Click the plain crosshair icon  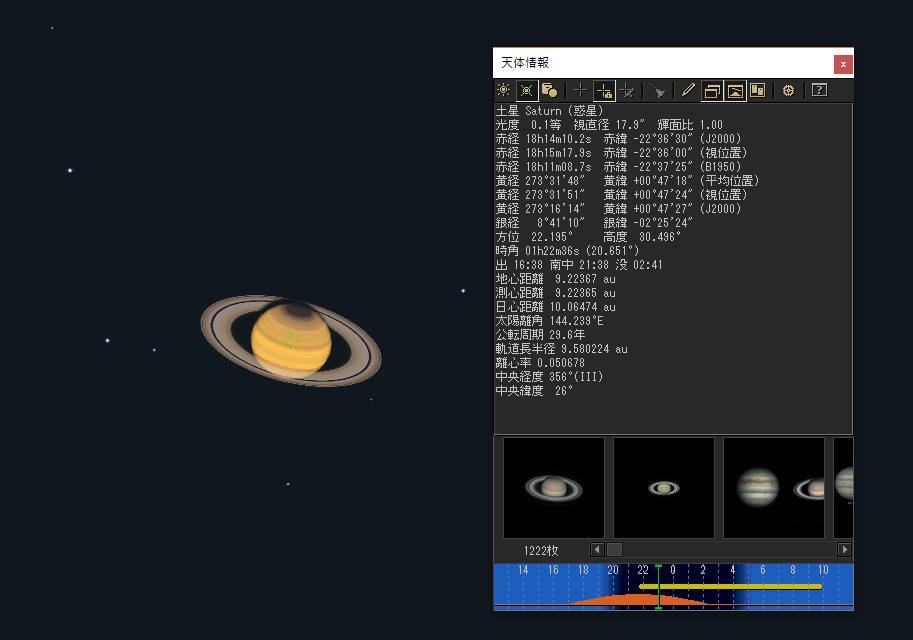tap(581, 90)
